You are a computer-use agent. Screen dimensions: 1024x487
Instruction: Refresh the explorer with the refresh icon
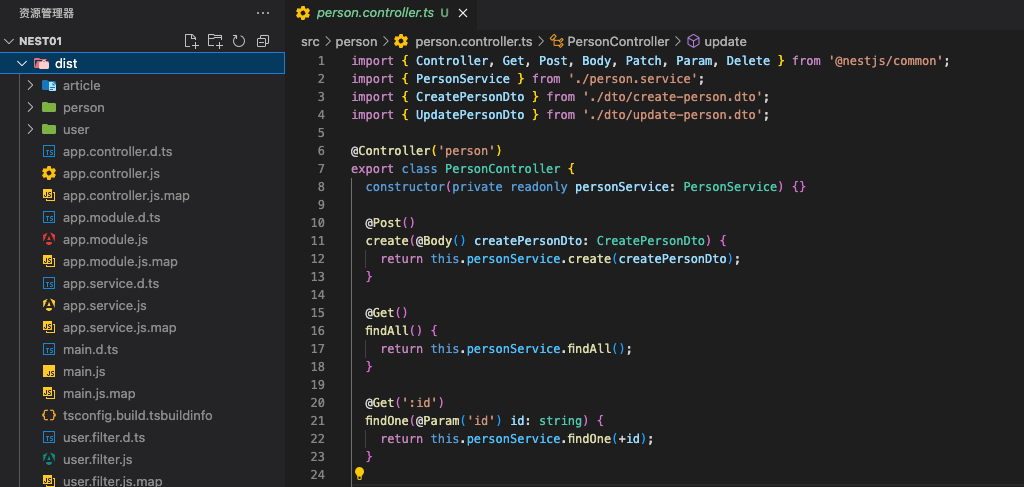(x=239, y=41)
